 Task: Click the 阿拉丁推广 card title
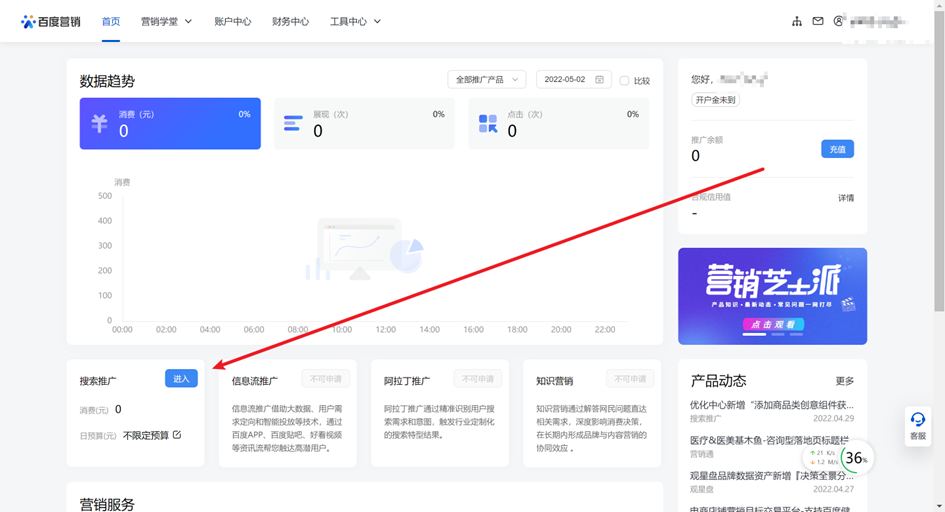(407, 381)
